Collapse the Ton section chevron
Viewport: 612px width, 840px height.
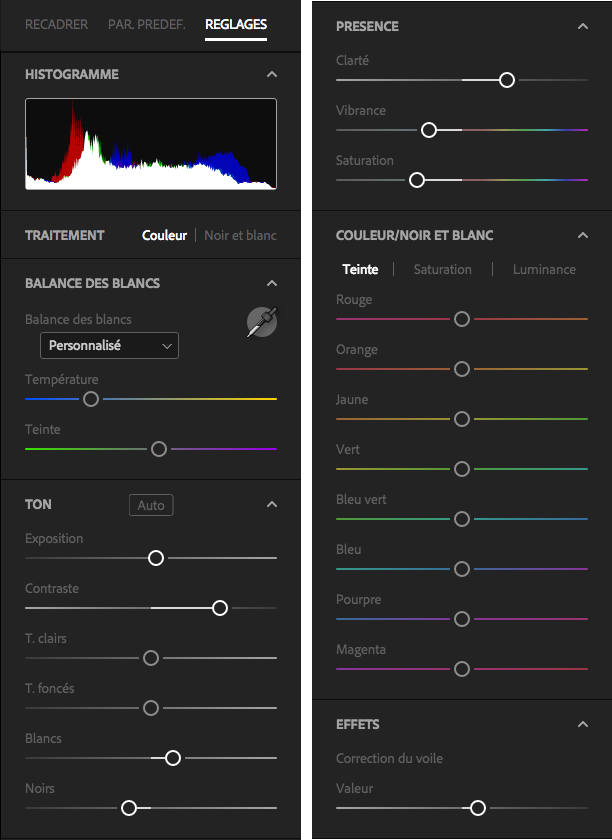click(x=272, y=504)
